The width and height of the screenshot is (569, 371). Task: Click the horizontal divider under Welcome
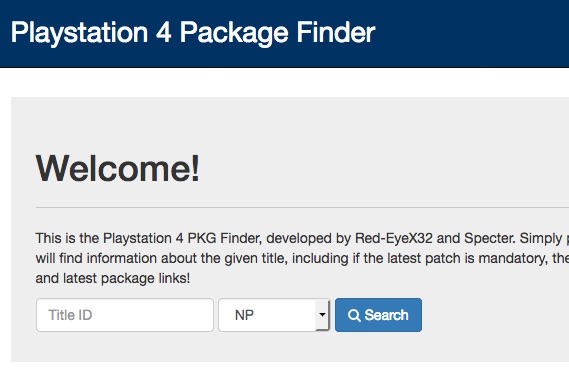[302, 208]
